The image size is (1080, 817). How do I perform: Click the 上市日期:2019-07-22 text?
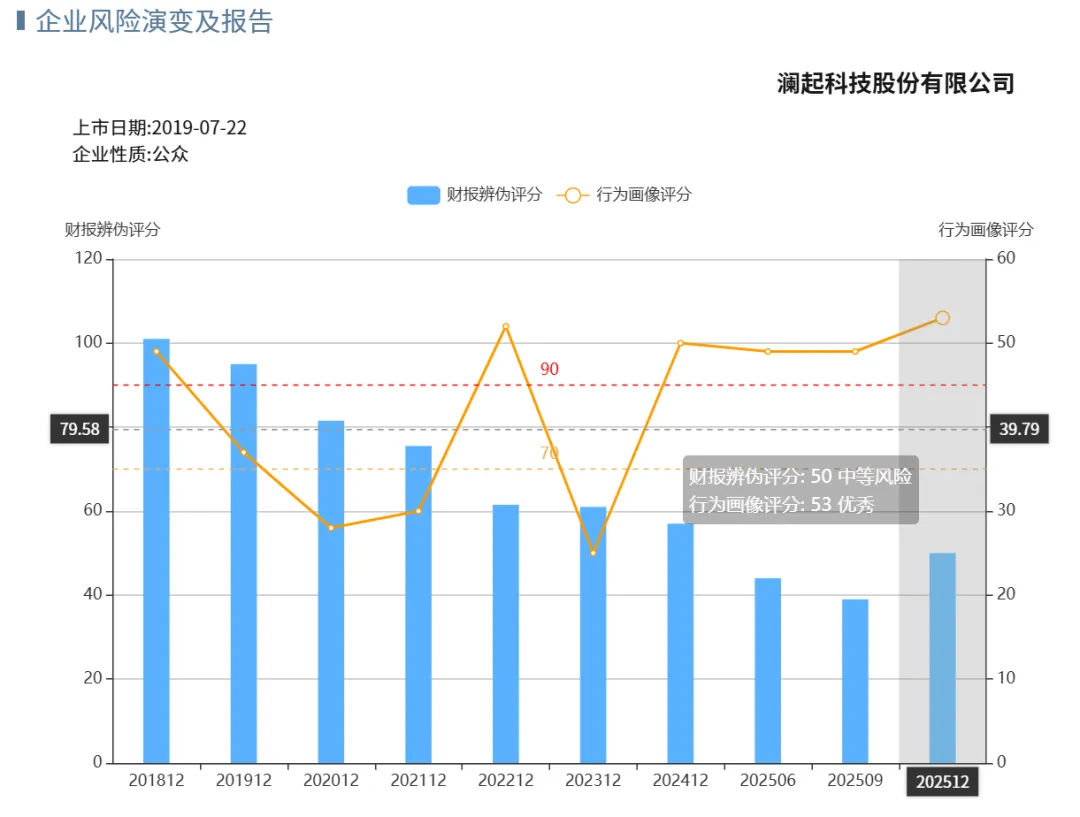(x=160, y=128)
